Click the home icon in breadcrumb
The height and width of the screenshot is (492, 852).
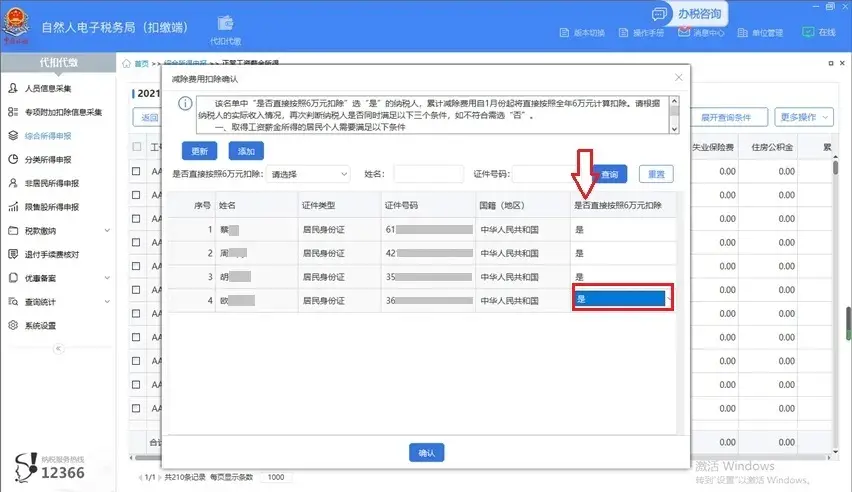click(x=126, y=64)
